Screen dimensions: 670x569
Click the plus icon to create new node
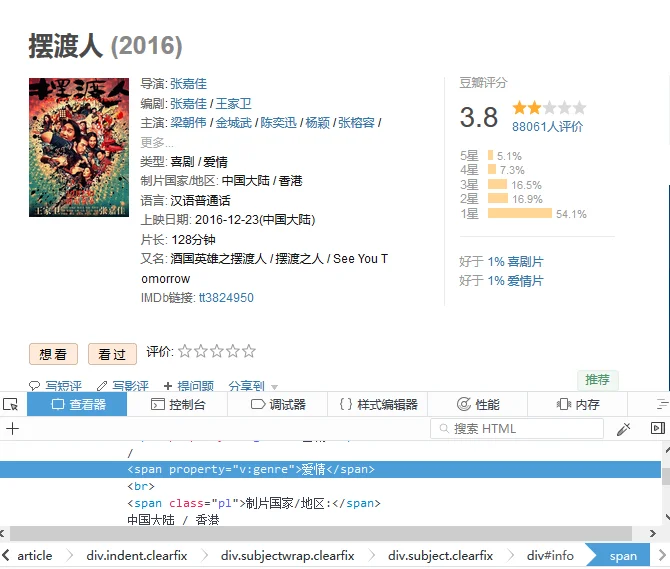(12, 428)
